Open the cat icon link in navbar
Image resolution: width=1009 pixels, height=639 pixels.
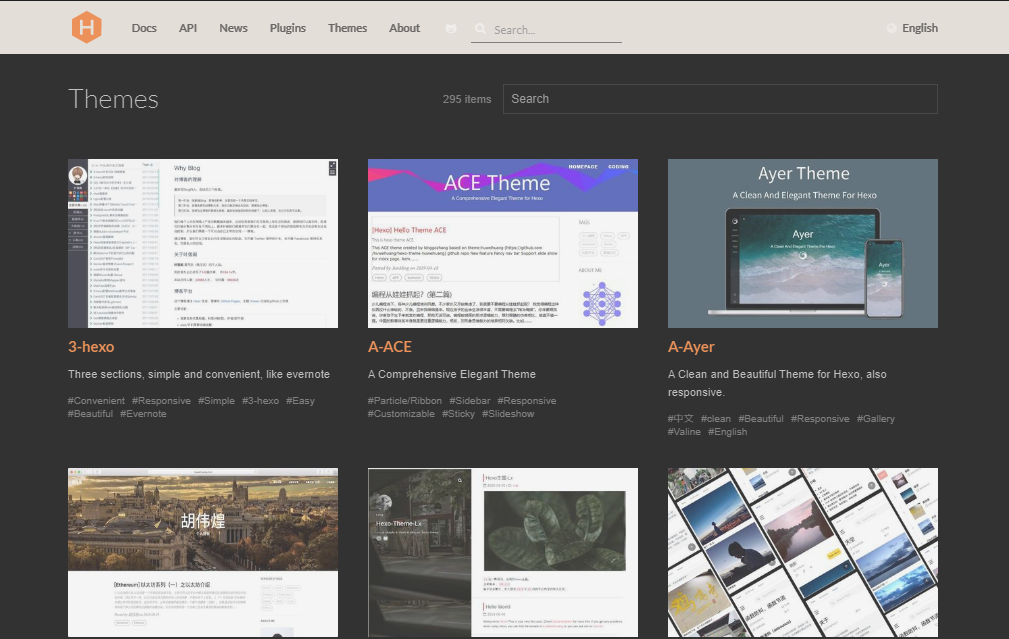point(451,28)
